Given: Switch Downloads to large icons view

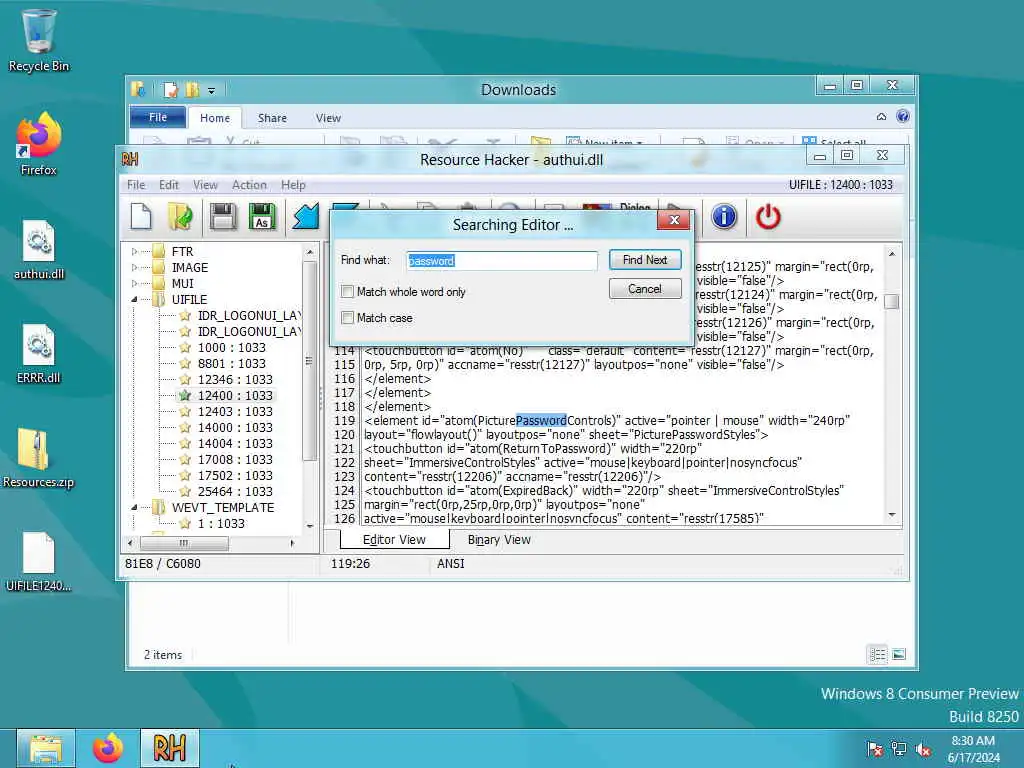Looking at the screenshot, I should [x=899, y=654].
